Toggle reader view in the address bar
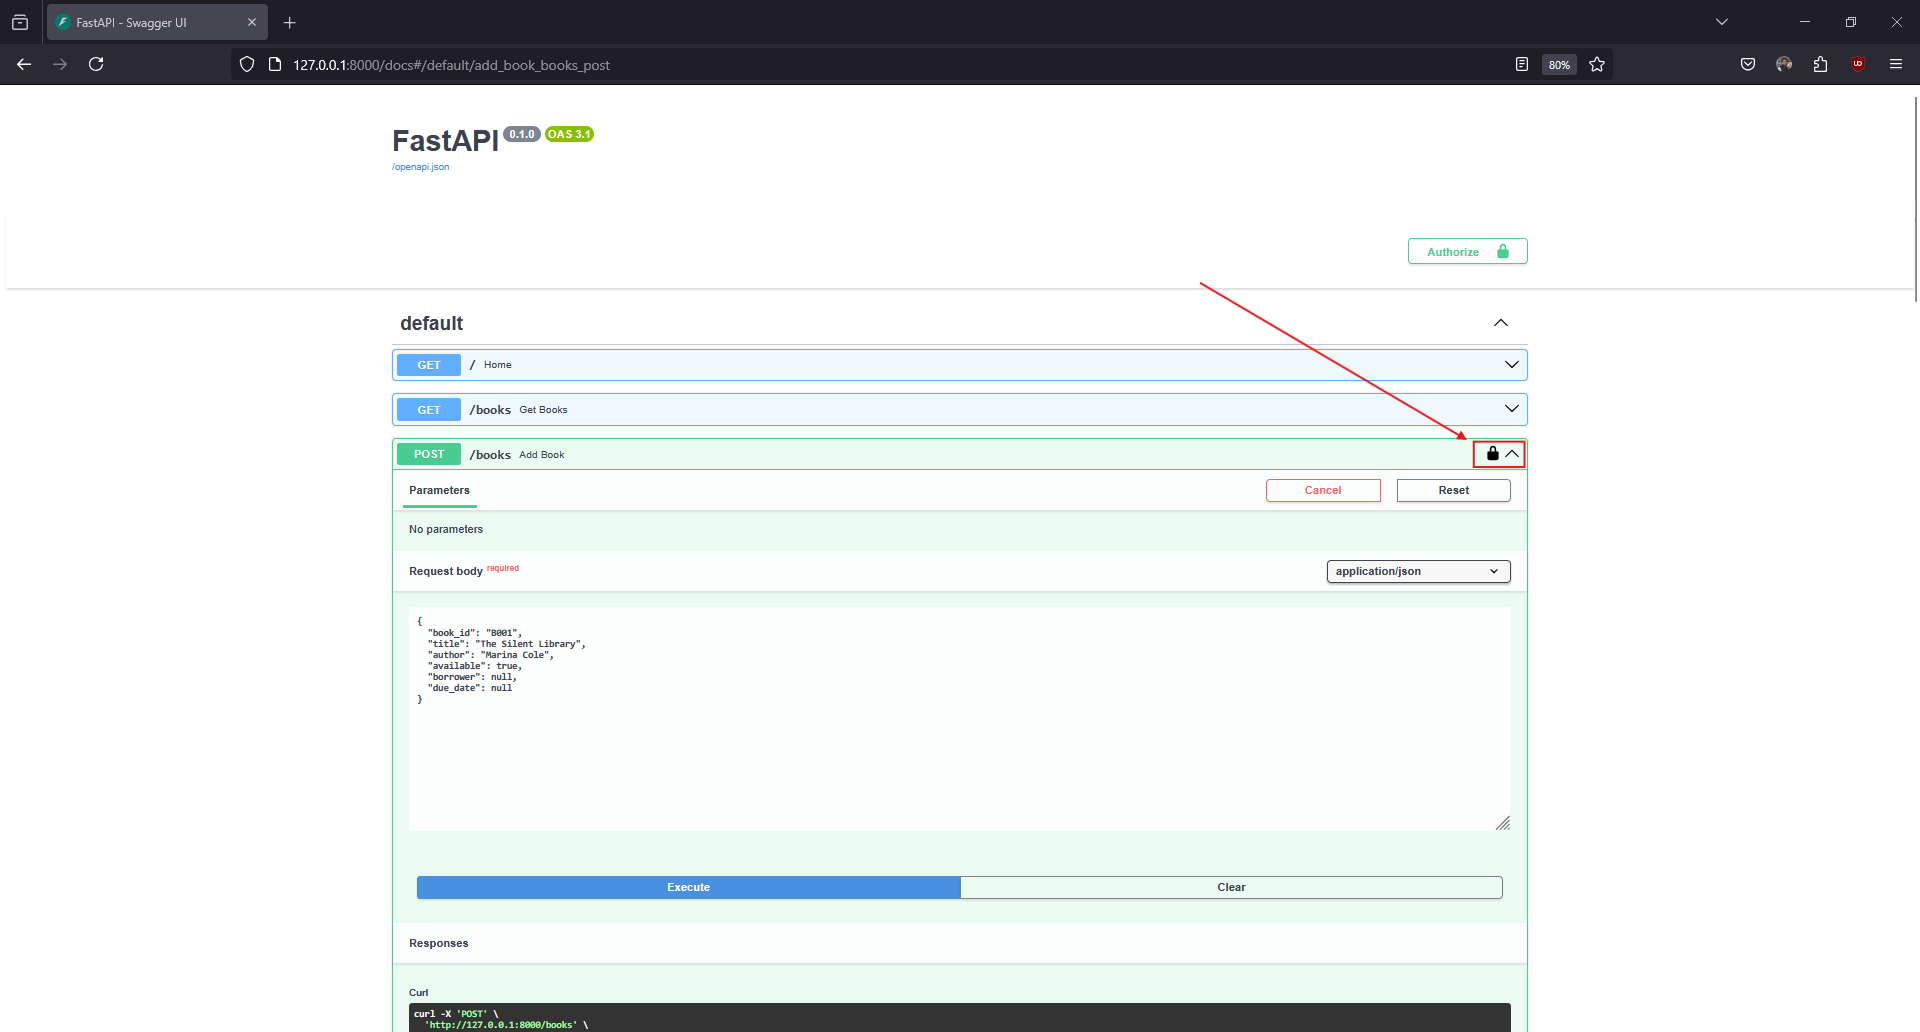 (x=1521, y=64)
